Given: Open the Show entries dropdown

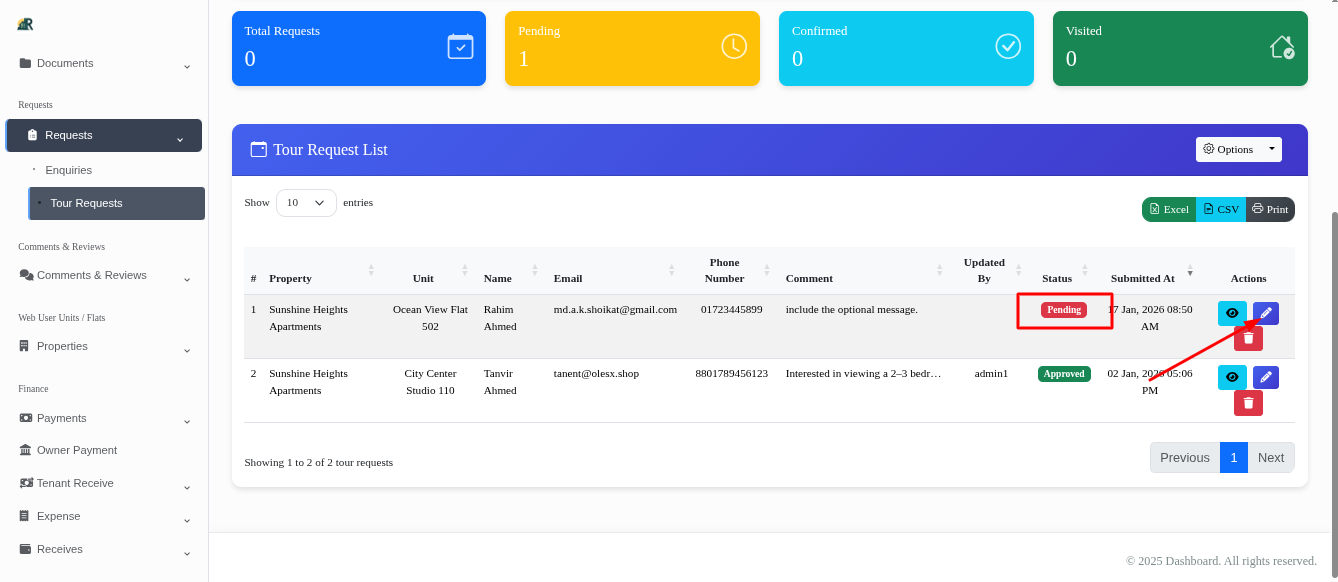Looking at the screenshot, I should (x=306, y=202).
